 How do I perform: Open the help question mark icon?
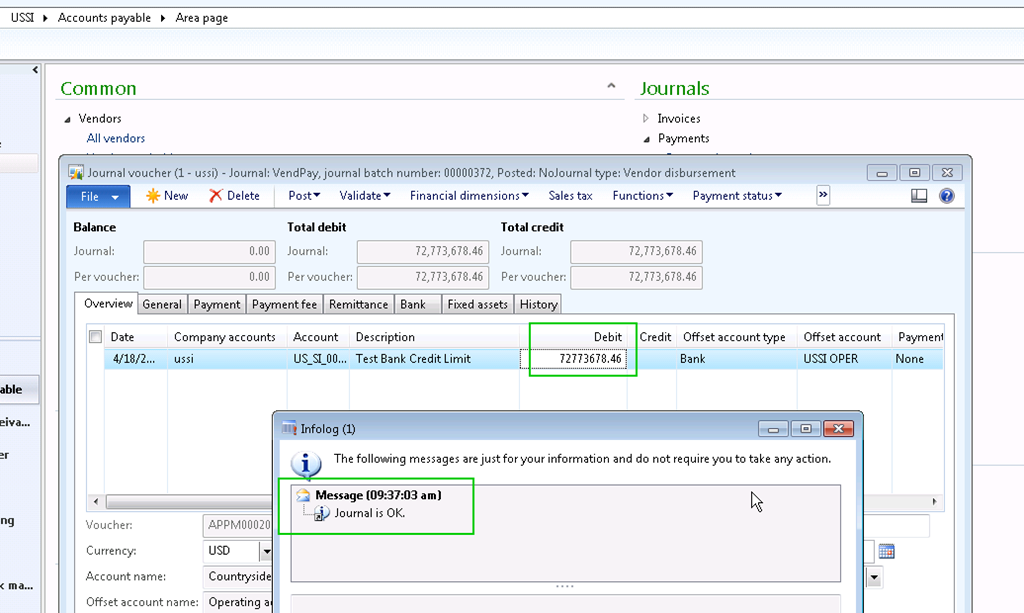(x=946, y=196)
